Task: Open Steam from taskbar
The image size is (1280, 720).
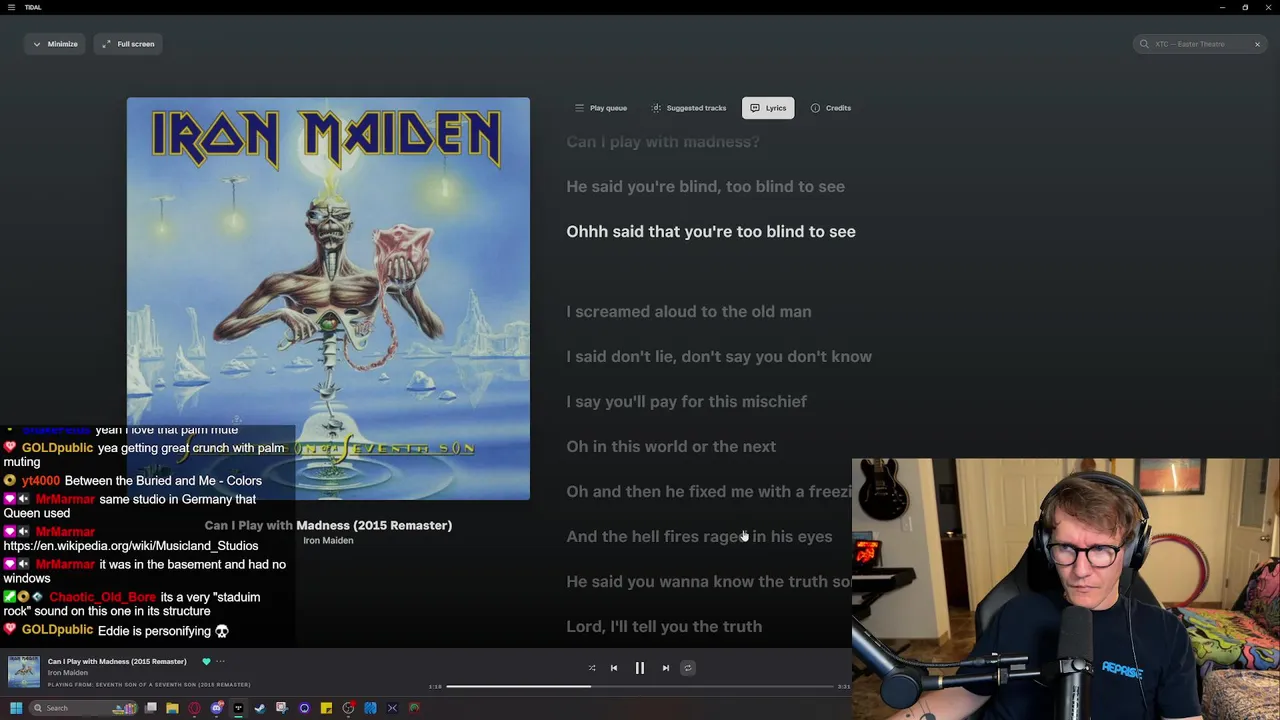Action: click(260, 708)
